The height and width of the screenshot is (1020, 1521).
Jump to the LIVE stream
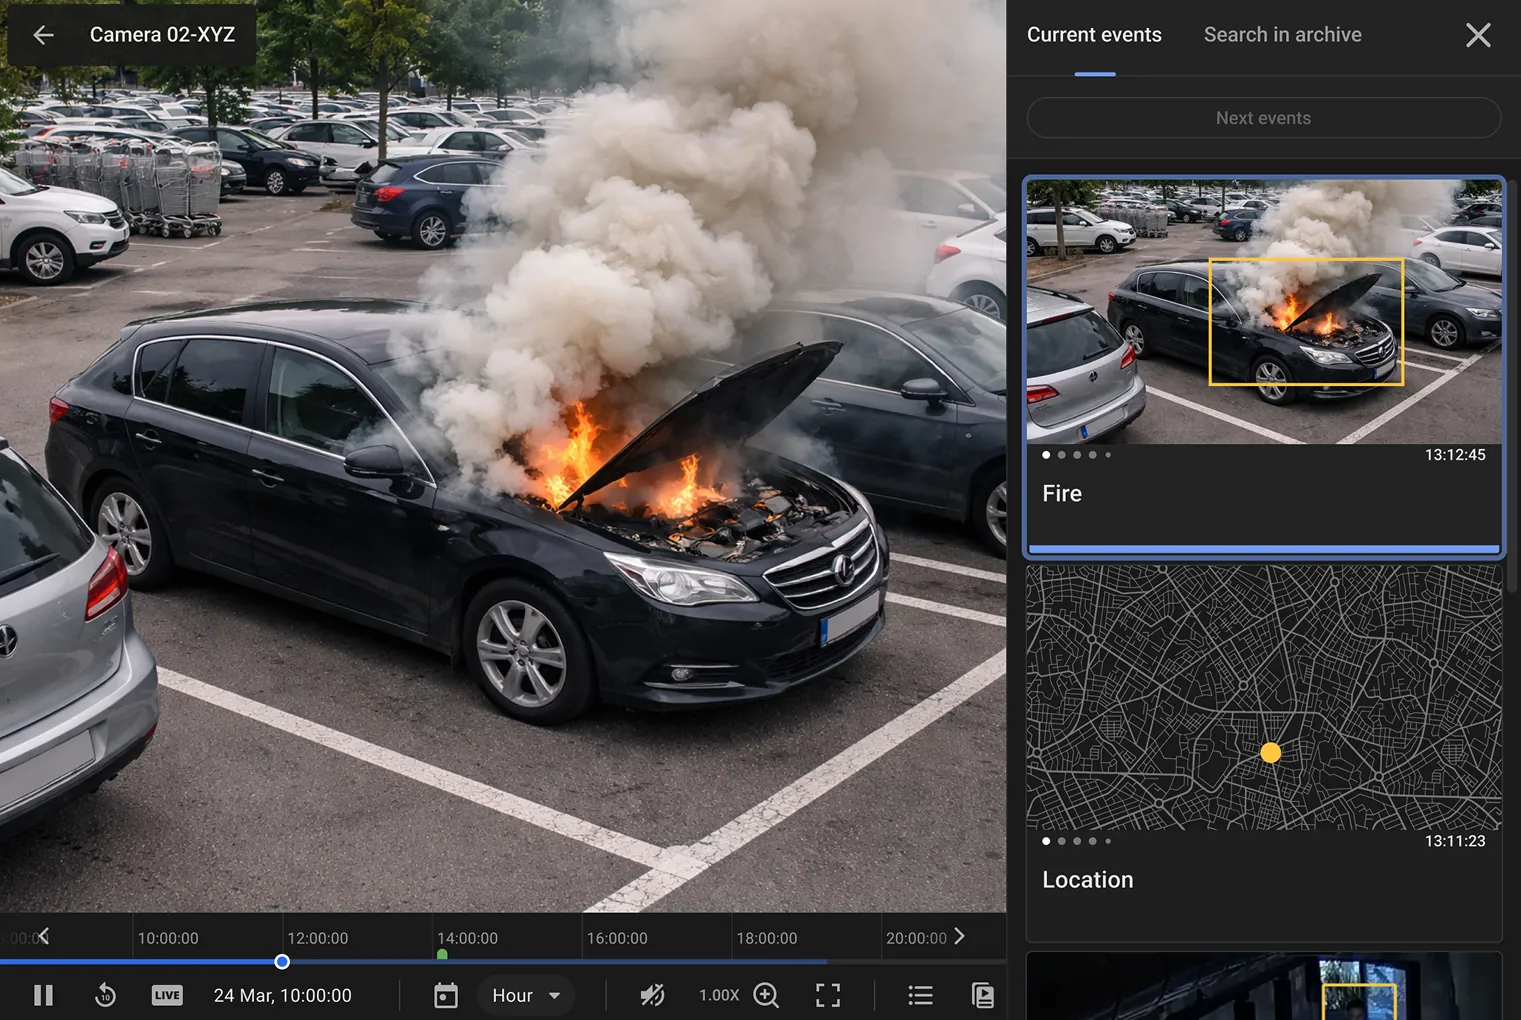tap(167, 995)
